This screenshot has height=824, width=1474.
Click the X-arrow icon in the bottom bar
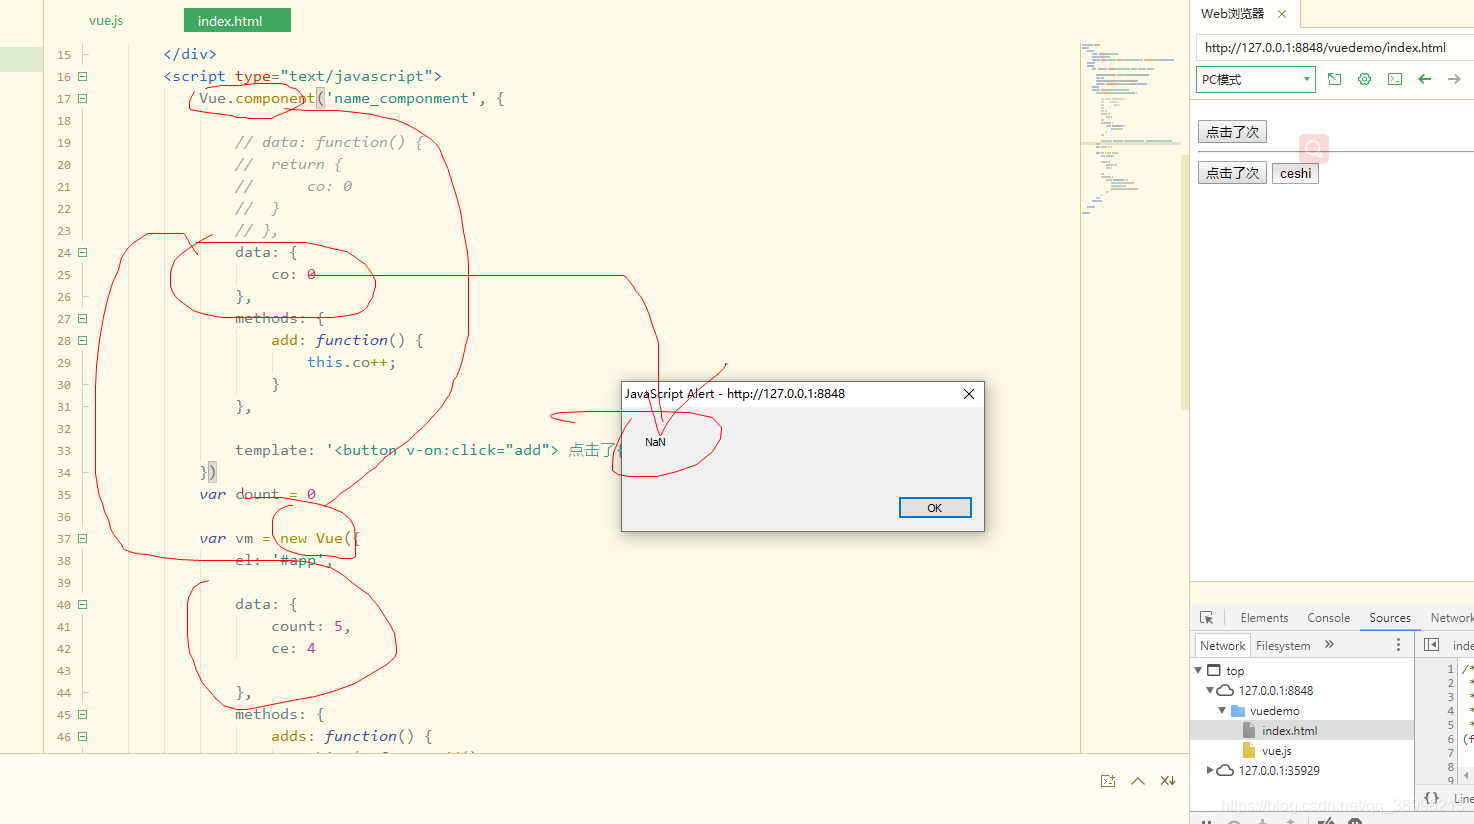(1168, 781)
